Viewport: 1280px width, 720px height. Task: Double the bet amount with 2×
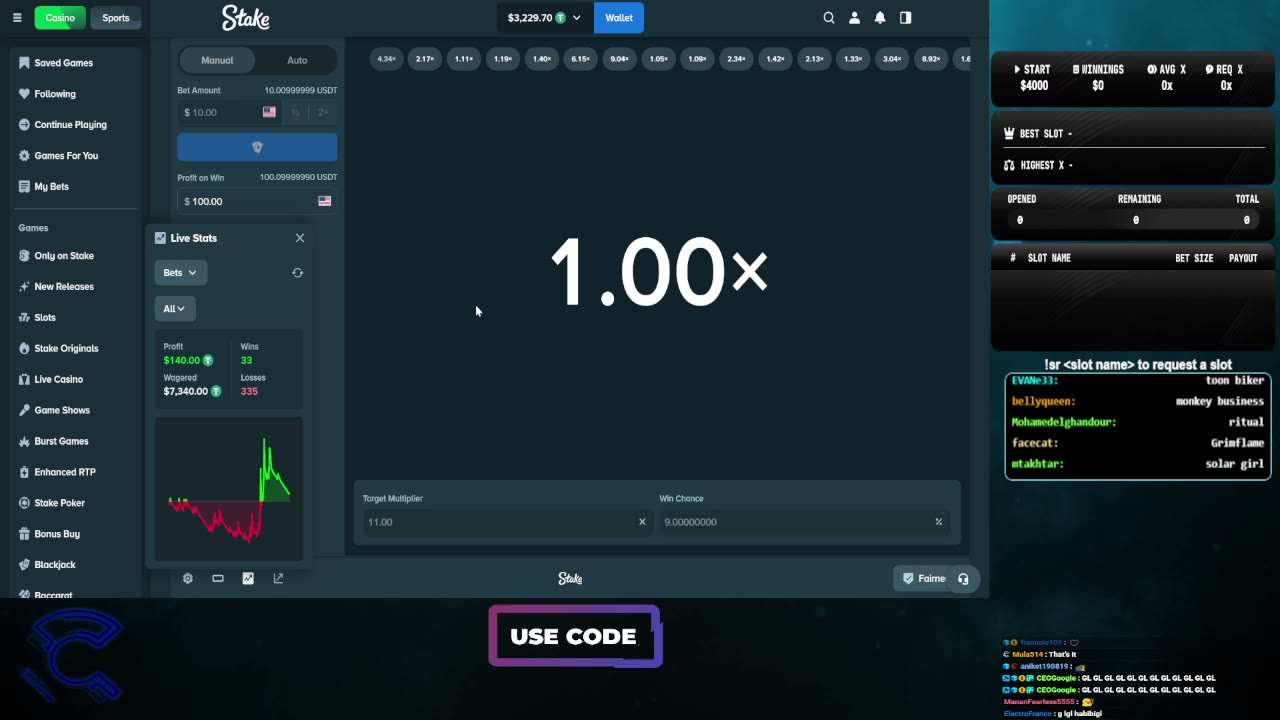(x=323, y=113)
